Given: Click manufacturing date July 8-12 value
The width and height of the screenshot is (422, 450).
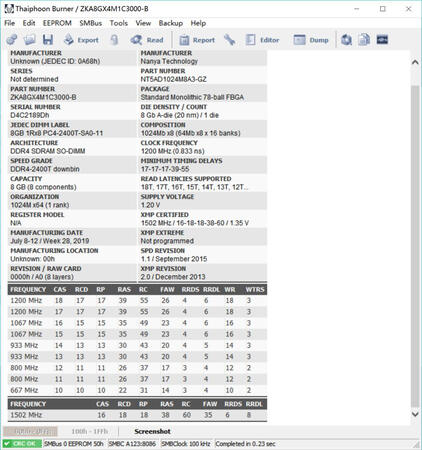Looking at the screenshot, I should 50,241.
